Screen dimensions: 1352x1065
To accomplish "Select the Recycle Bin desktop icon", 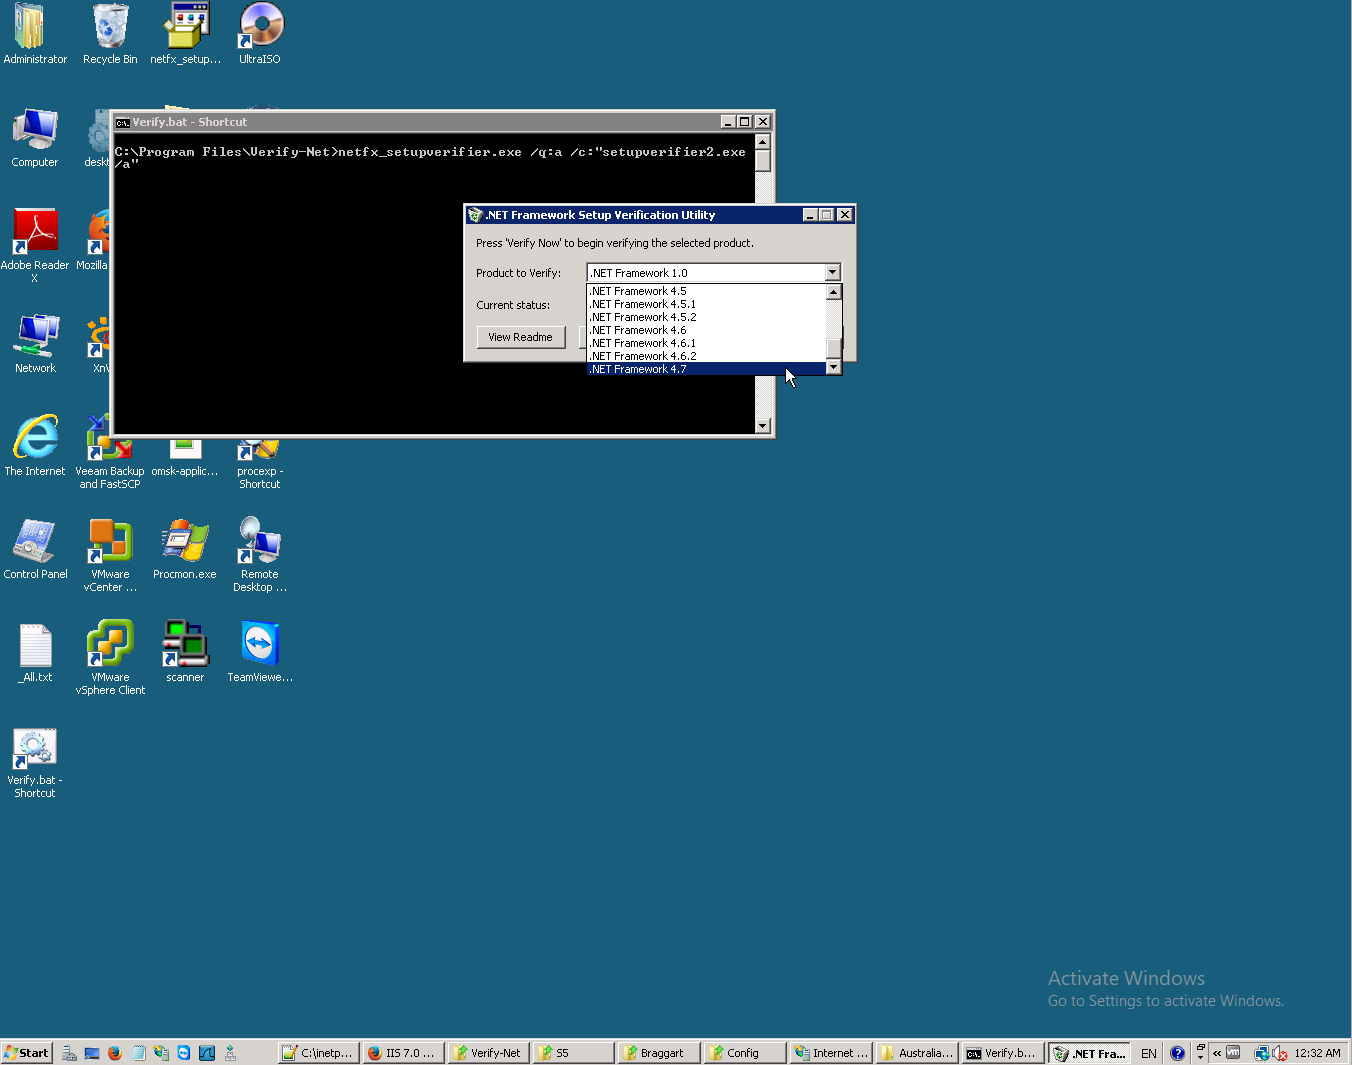I will [110, 35].
